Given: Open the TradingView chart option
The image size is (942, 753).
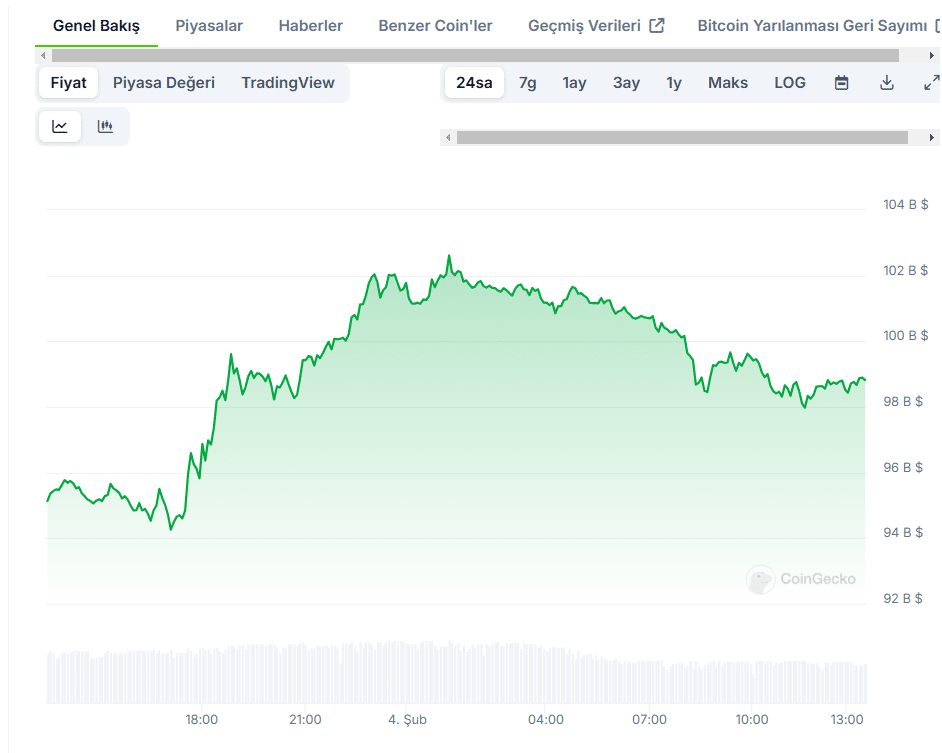Looking at the screenshot, I should [288, 83].
